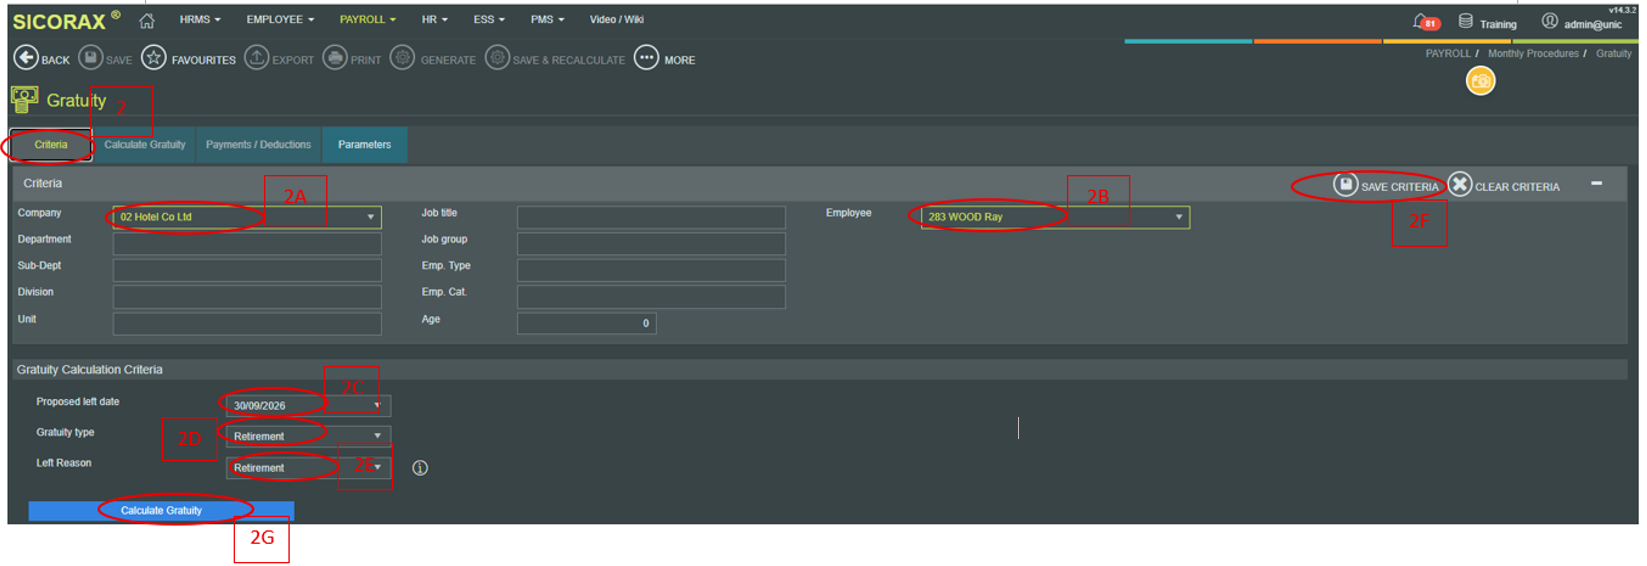Open the Left Reason dropdown
This screenshot has width=1647, height=566.
click(308, 467)
